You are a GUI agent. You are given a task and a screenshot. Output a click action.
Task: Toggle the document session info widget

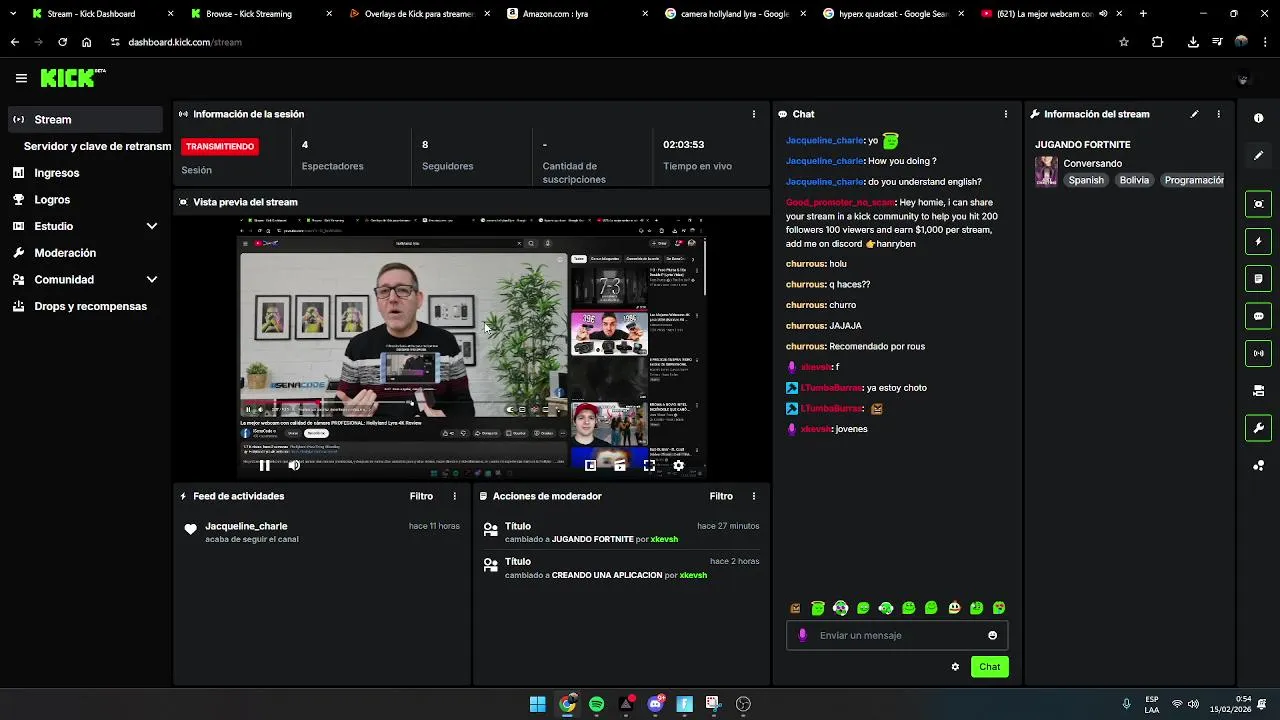coord(1258,278)
